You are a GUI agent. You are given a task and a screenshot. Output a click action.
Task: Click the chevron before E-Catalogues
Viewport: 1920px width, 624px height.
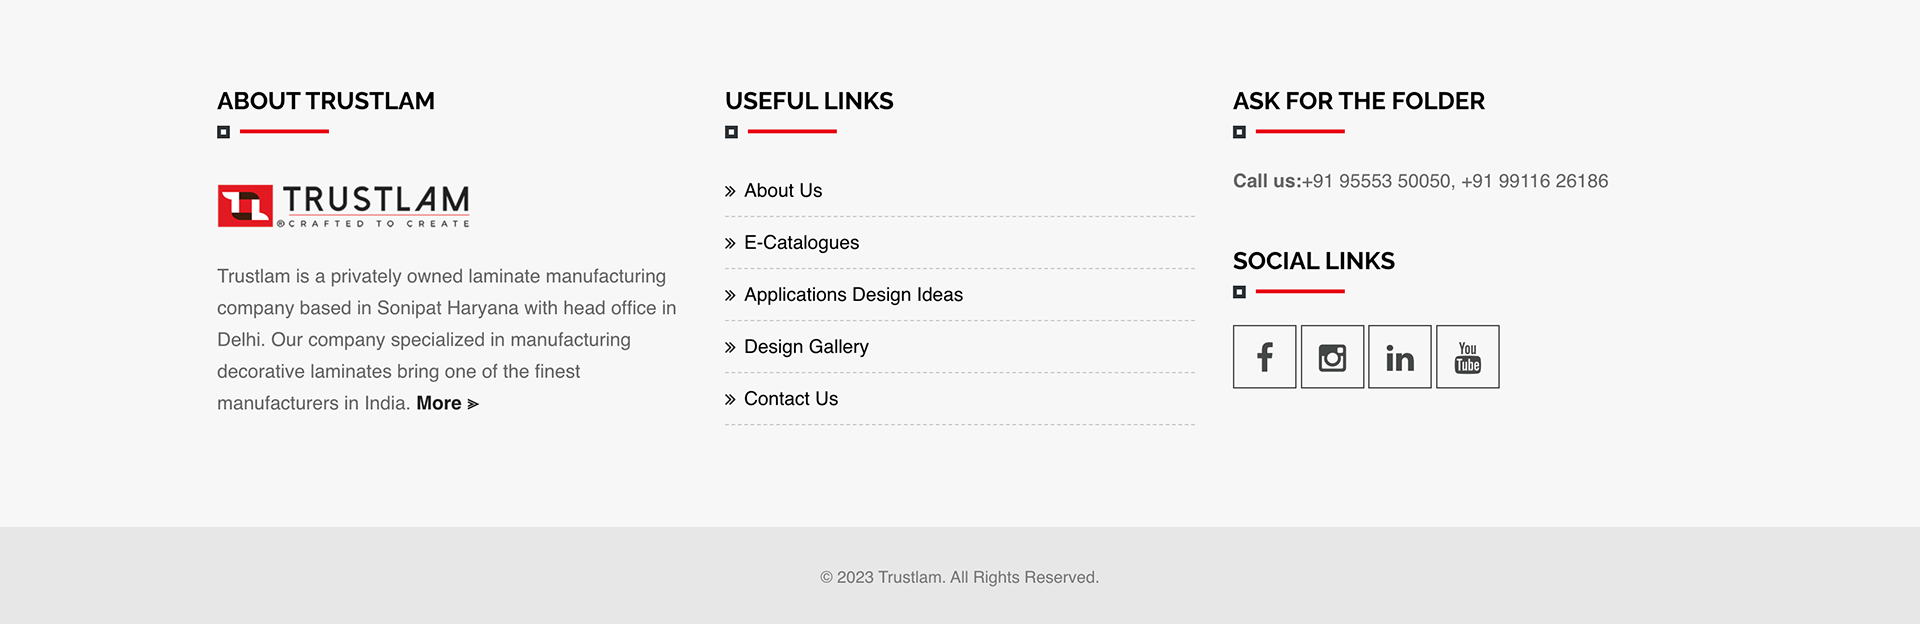coord(730,243)
